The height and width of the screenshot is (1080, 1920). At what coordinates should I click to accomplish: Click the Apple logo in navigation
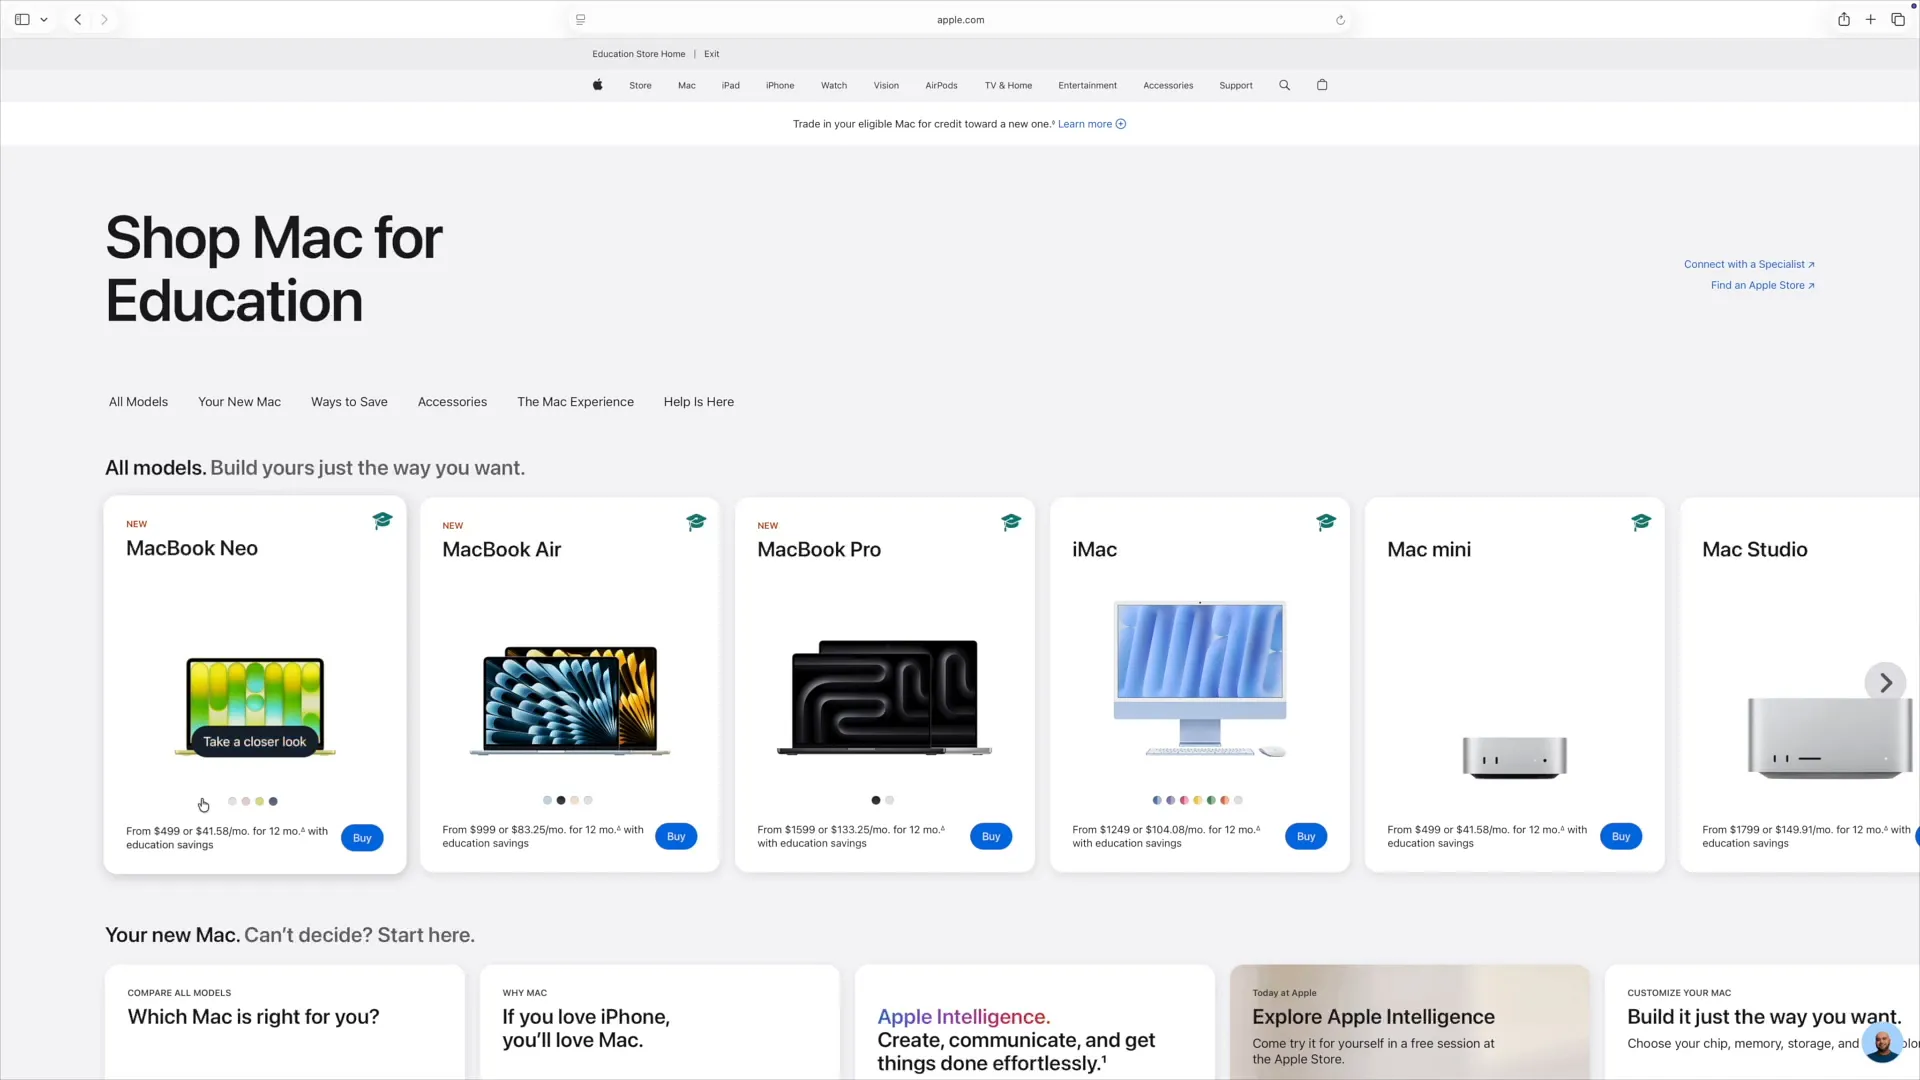(597, 85)
